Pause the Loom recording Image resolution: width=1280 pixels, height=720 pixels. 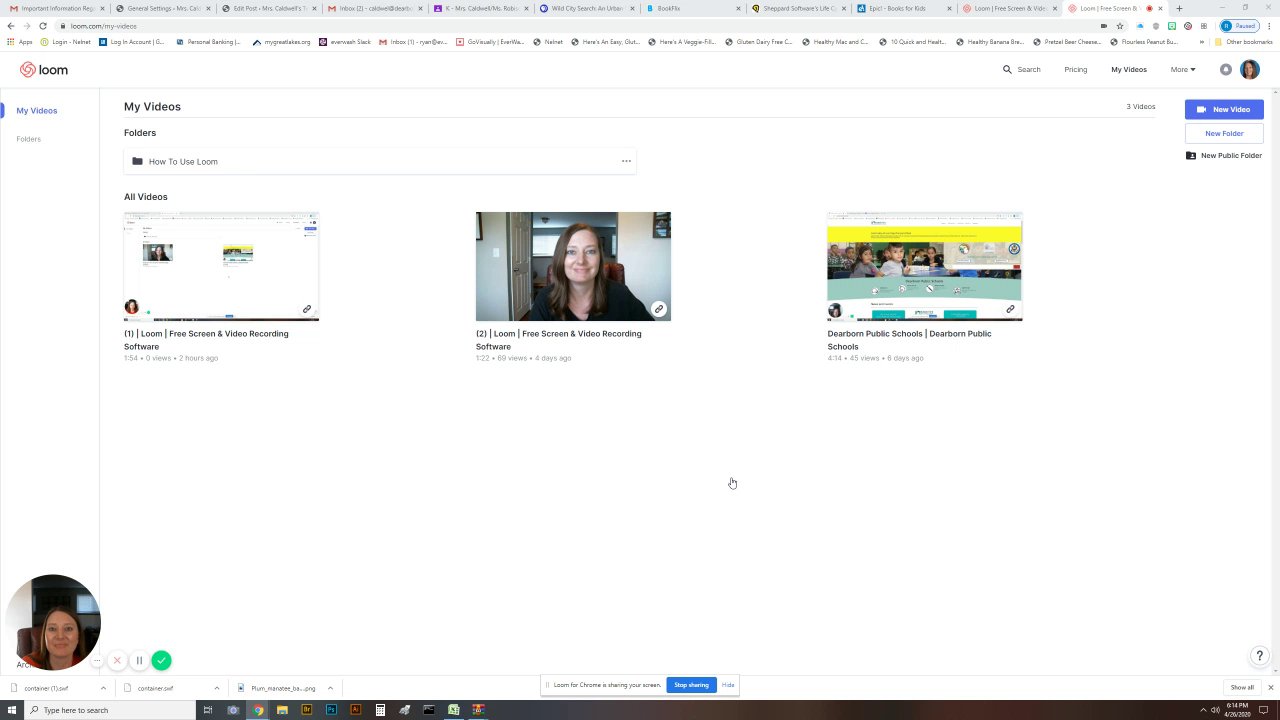(x=139, y=660)
